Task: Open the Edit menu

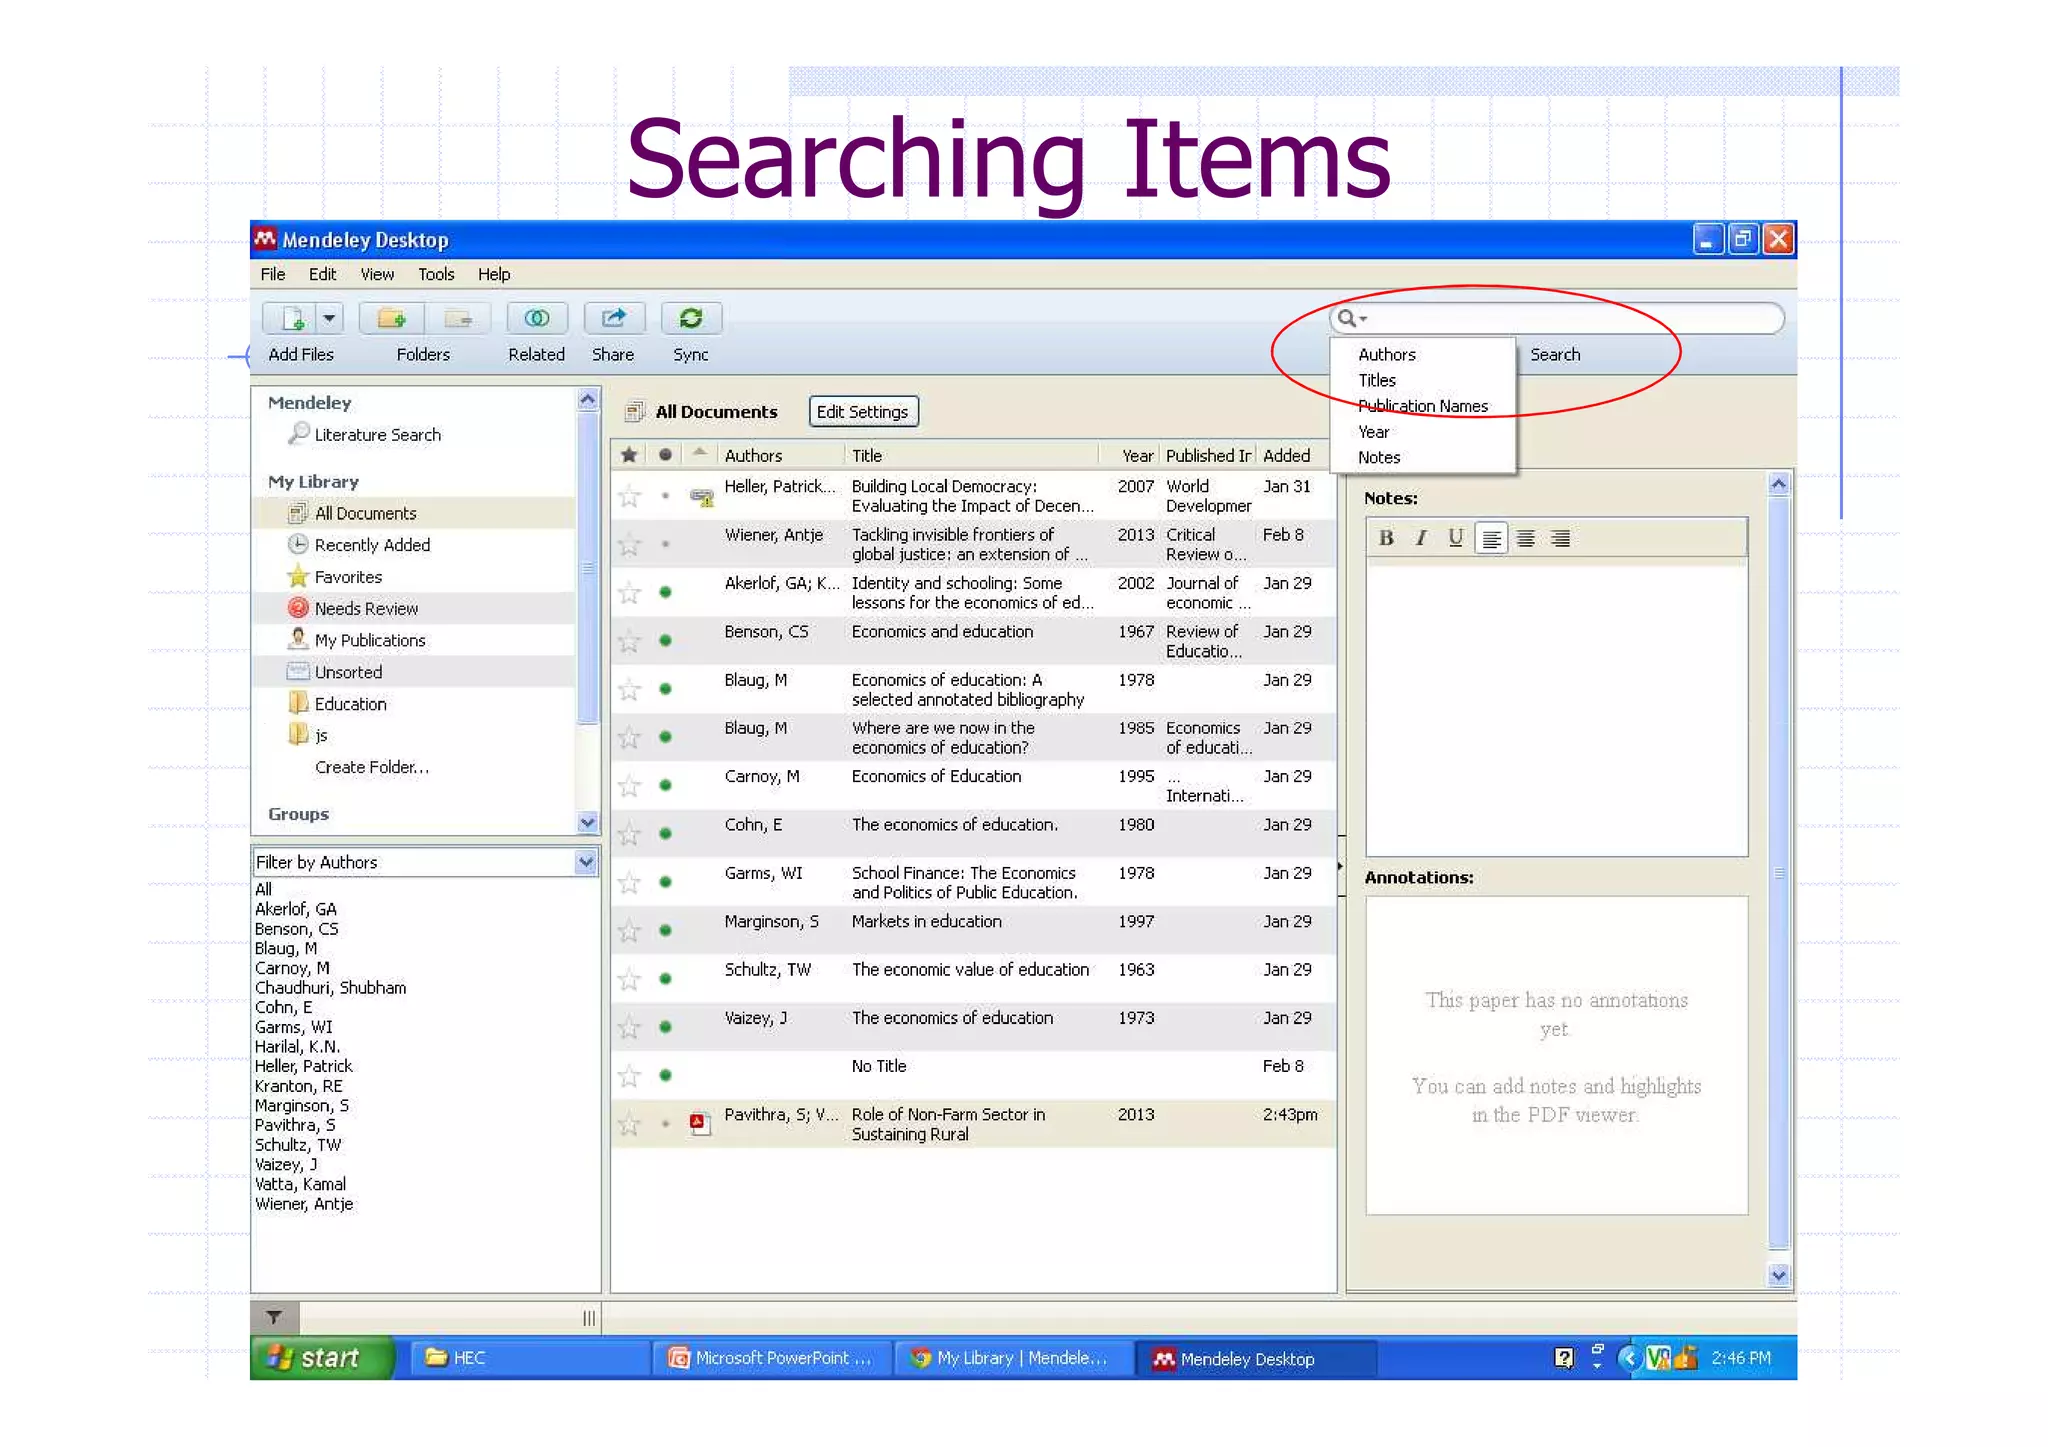Action: pos(322,274)
